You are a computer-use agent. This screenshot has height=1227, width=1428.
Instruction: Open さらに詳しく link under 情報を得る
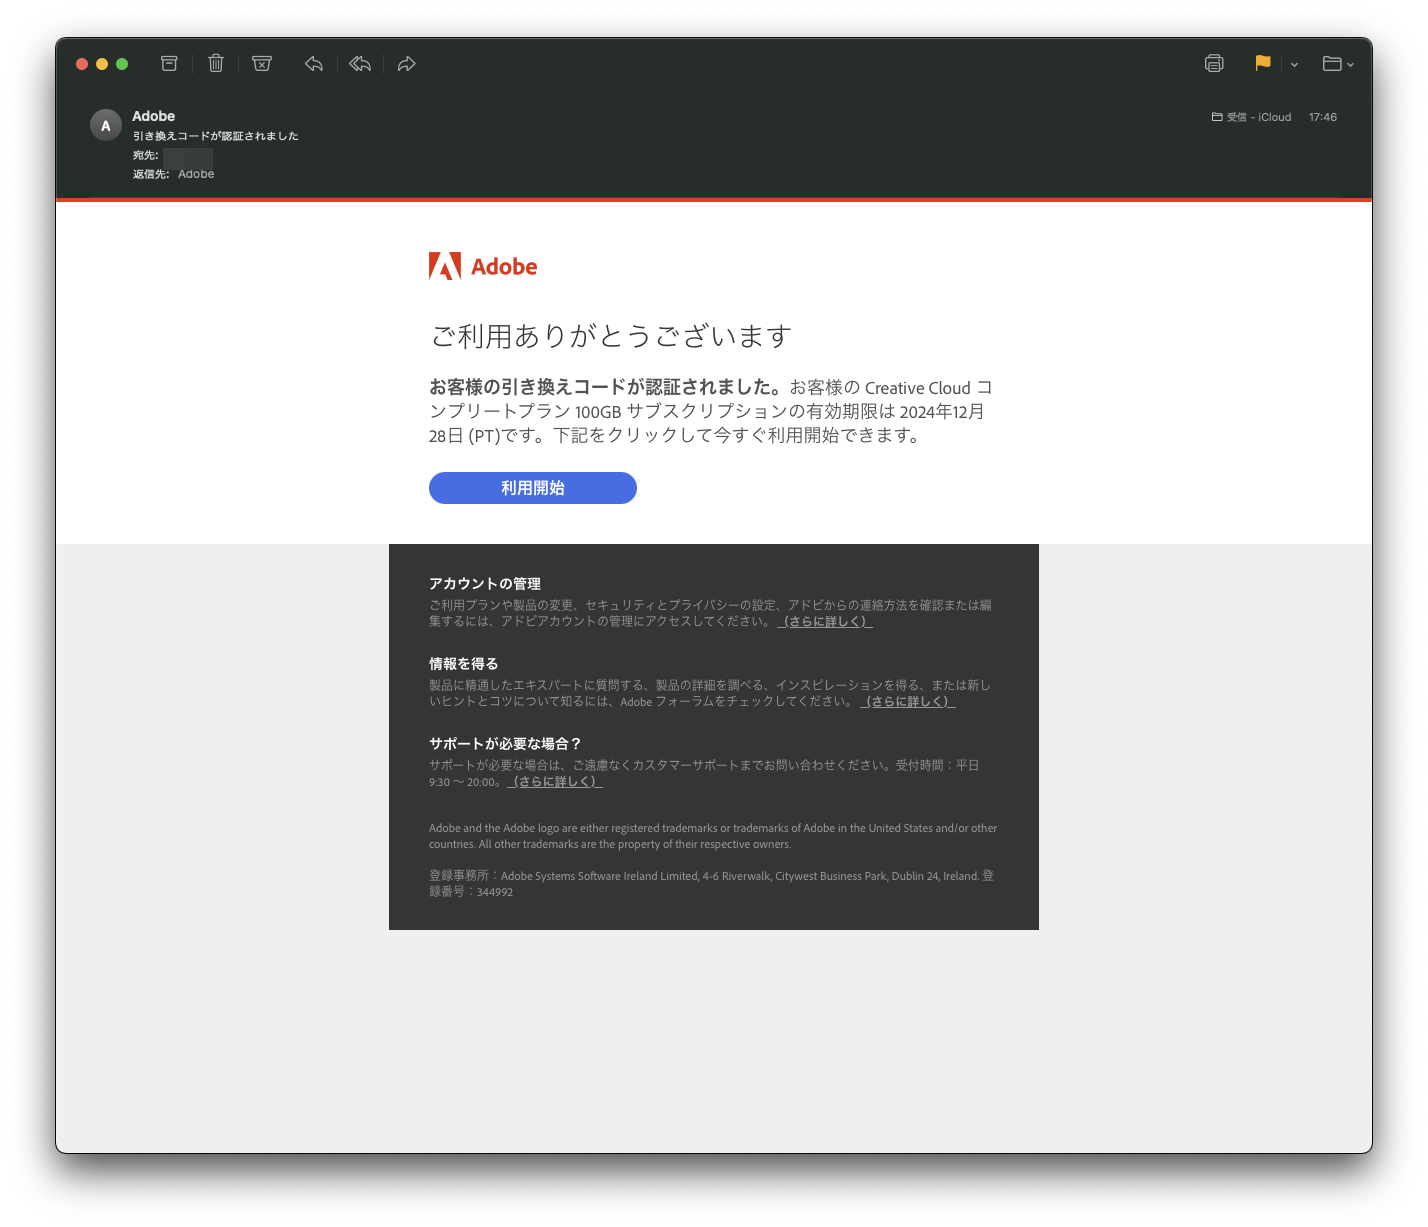tap(908, 701)
